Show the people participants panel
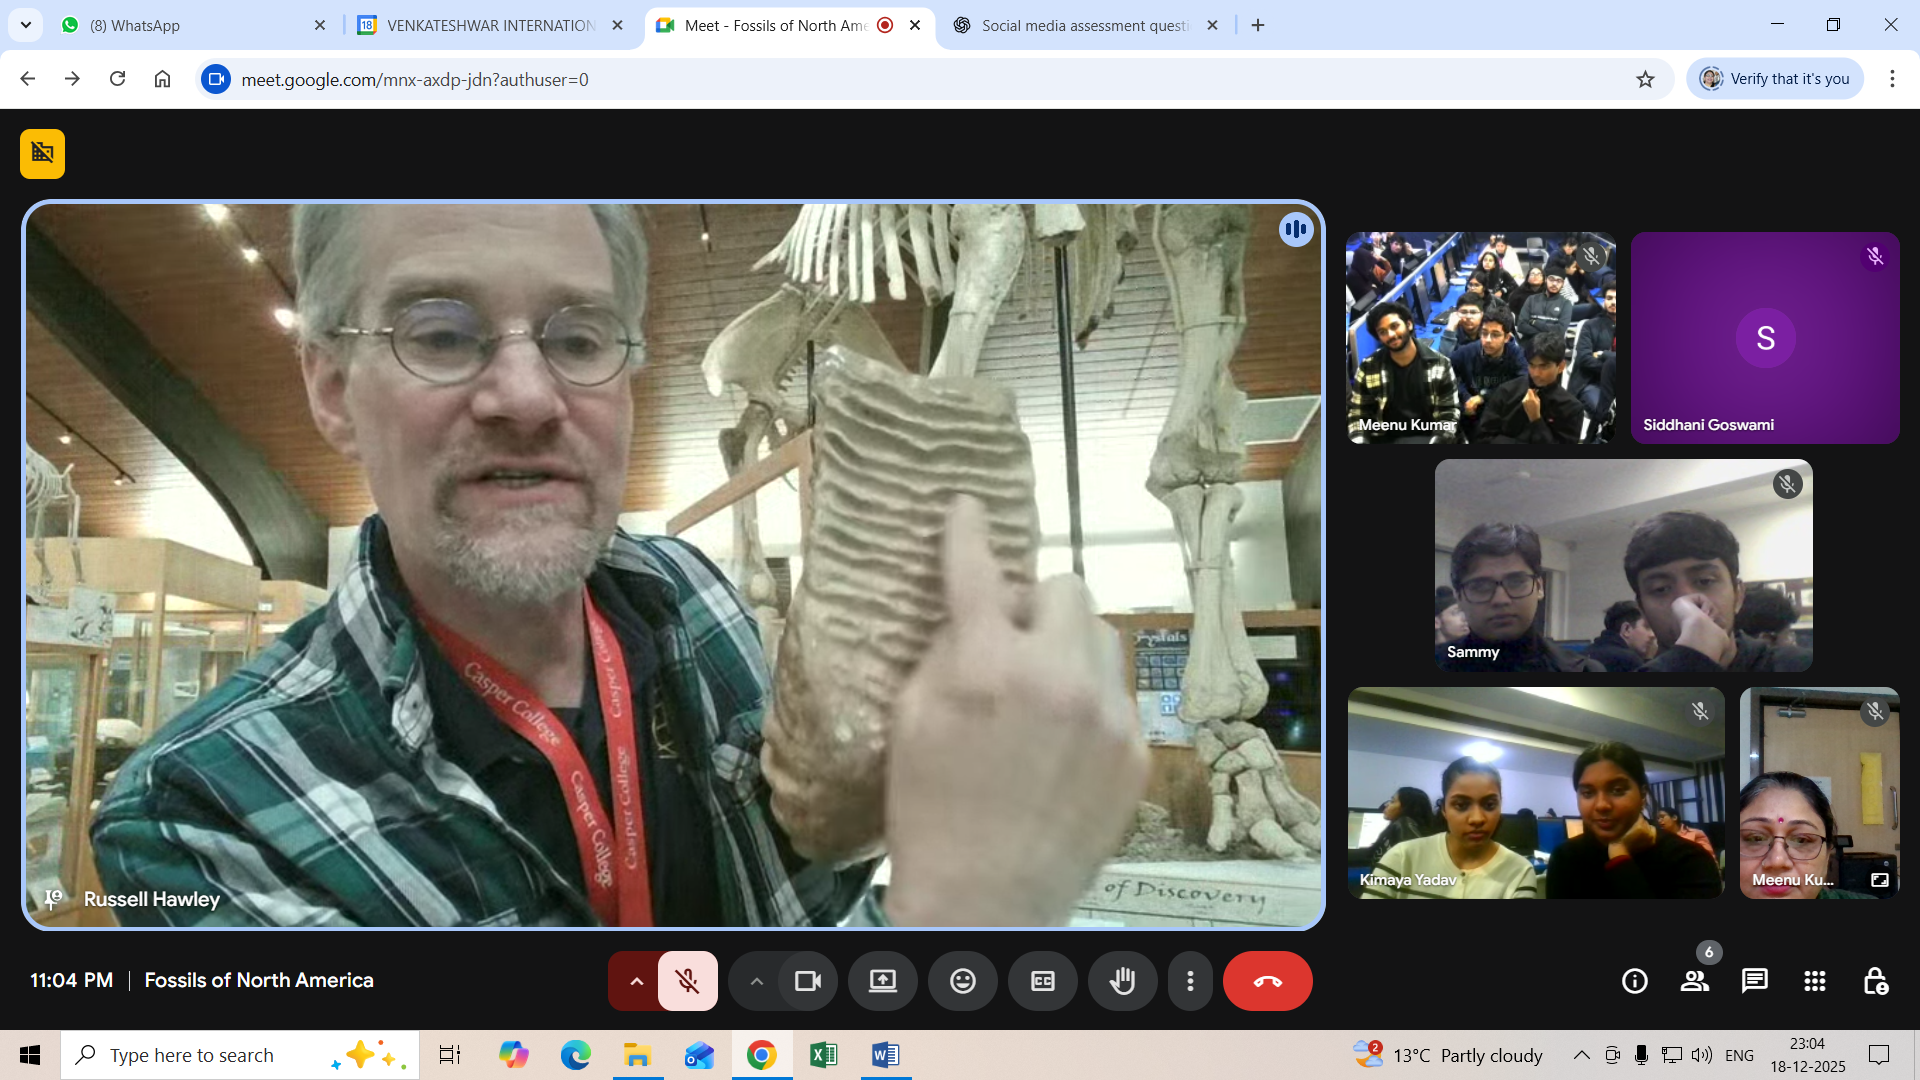The image size is (1920, 1080). click(1694, 981)
